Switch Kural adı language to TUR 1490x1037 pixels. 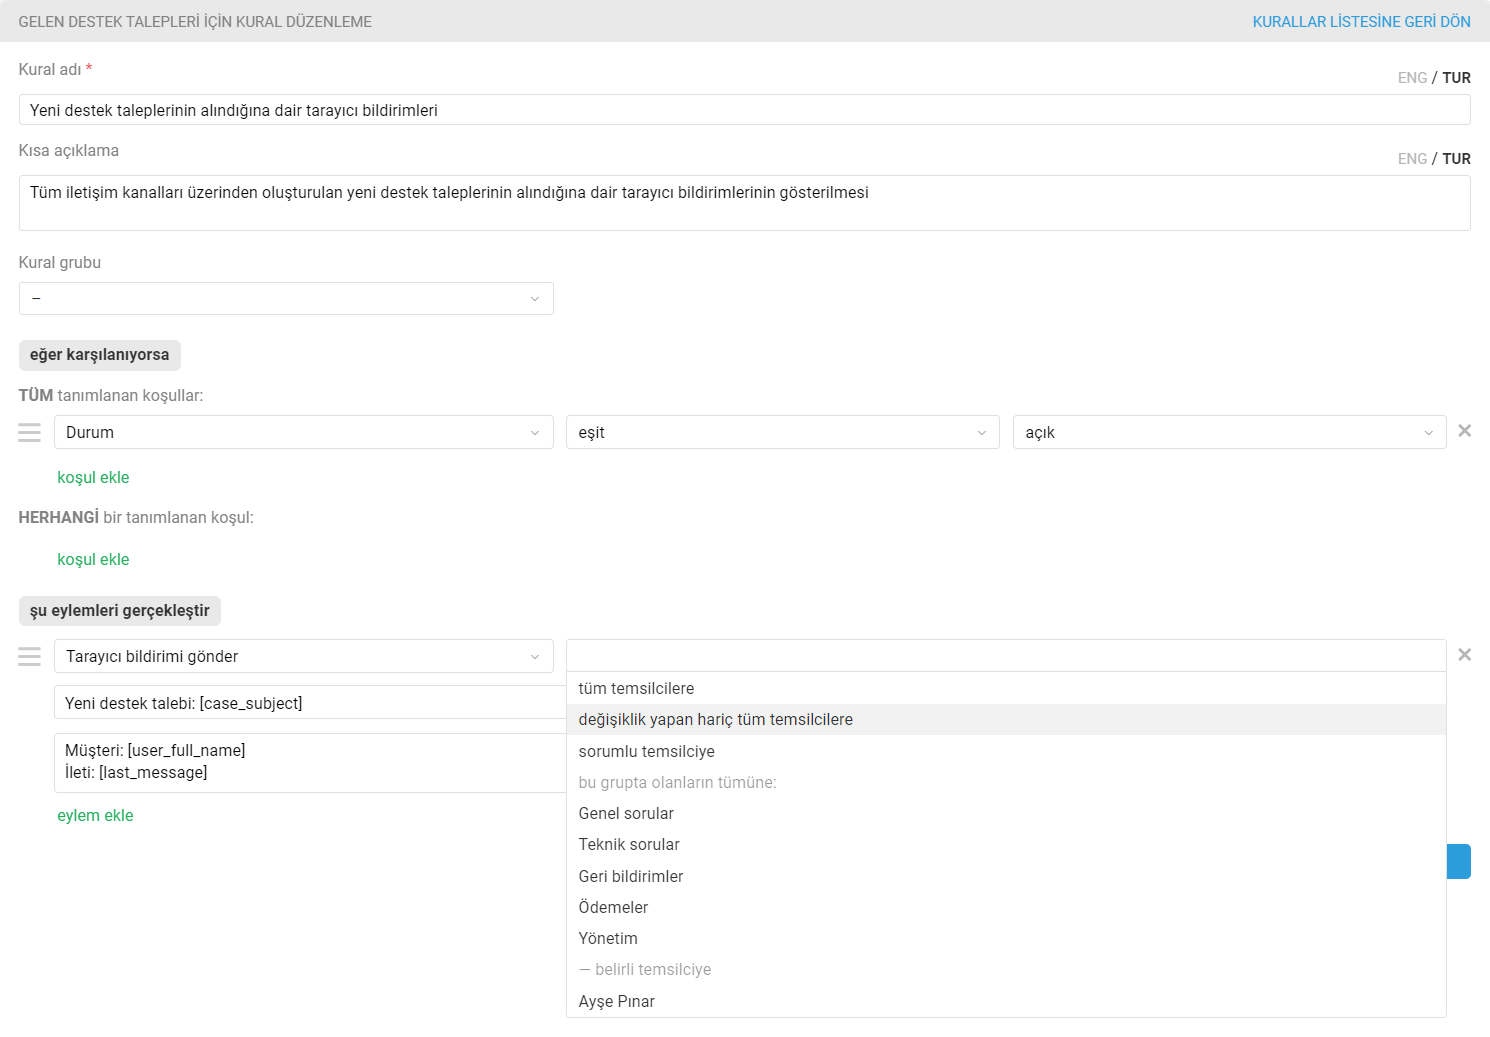click(1456, 77)
